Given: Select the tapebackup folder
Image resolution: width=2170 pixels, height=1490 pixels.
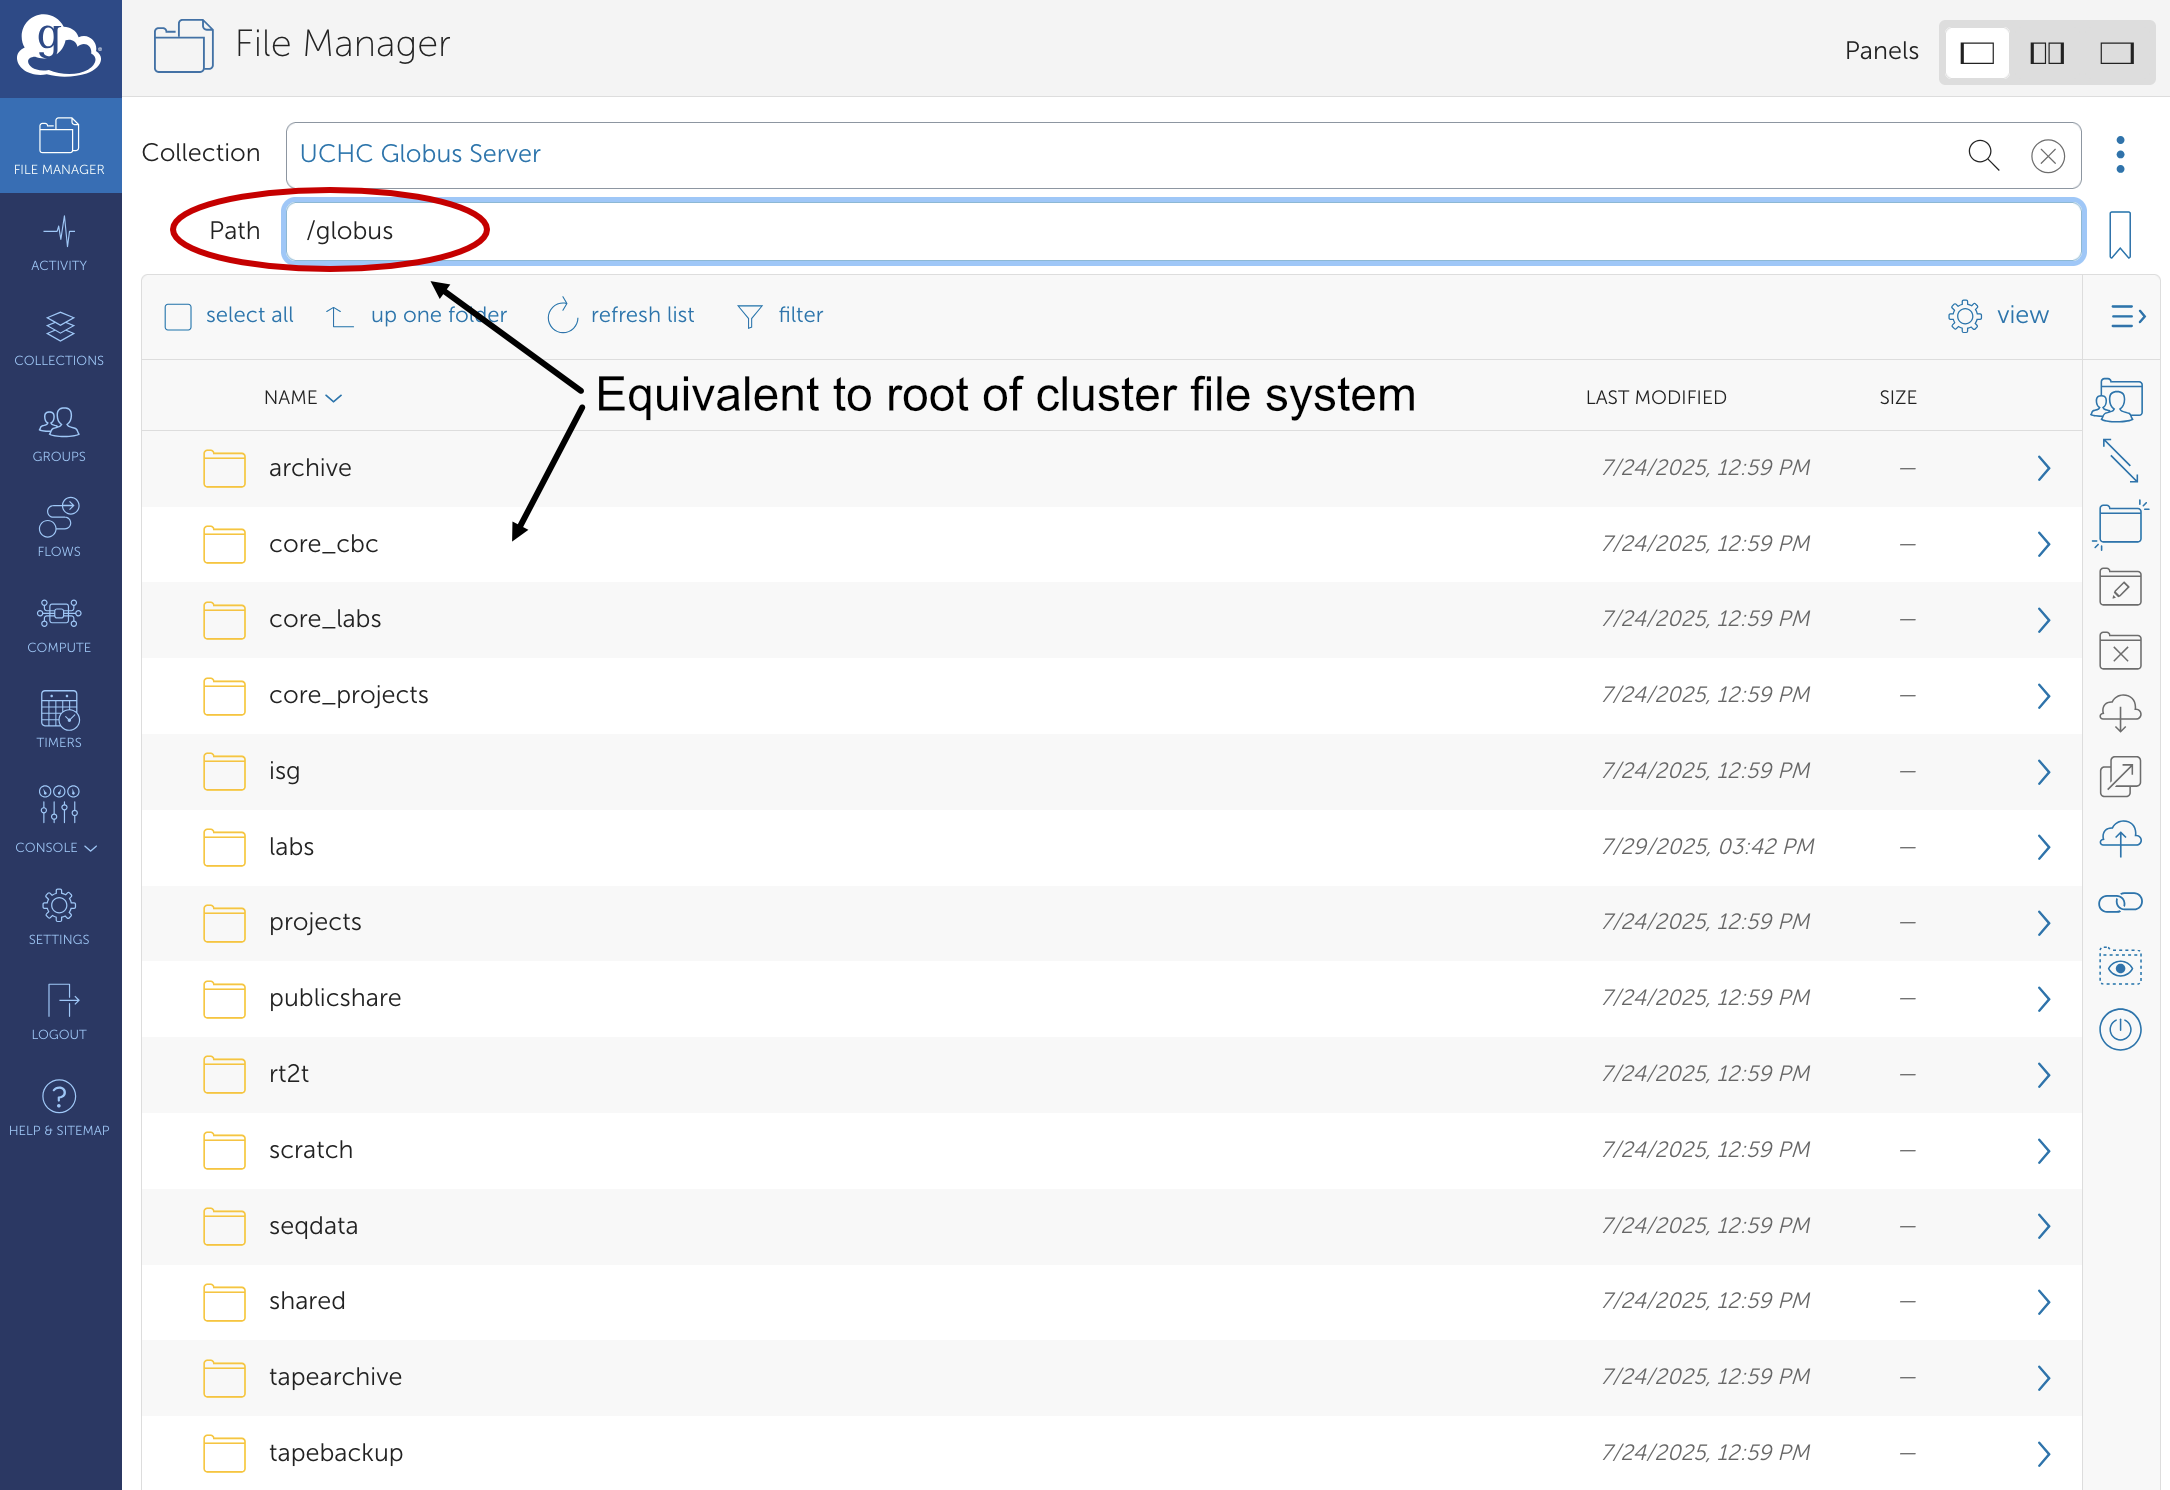Looking at the screenshot, I should (x=1111, y=1453).
